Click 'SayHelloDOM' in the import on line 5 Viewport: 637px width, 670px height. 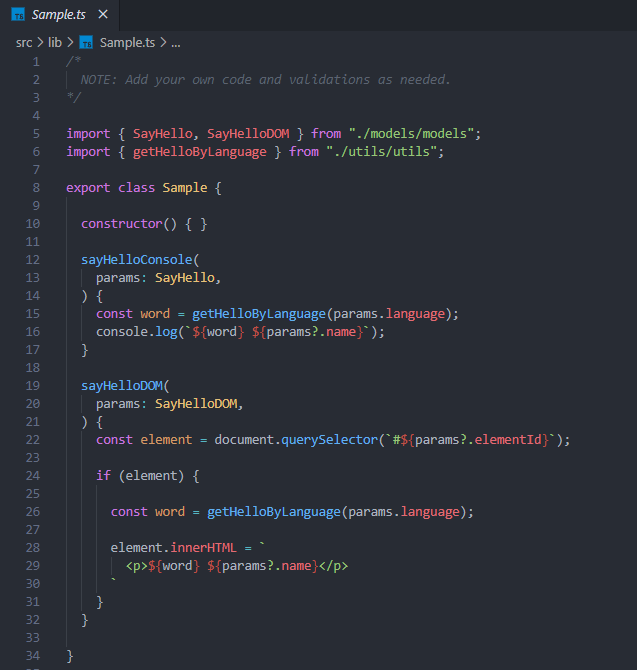(248, 134)
